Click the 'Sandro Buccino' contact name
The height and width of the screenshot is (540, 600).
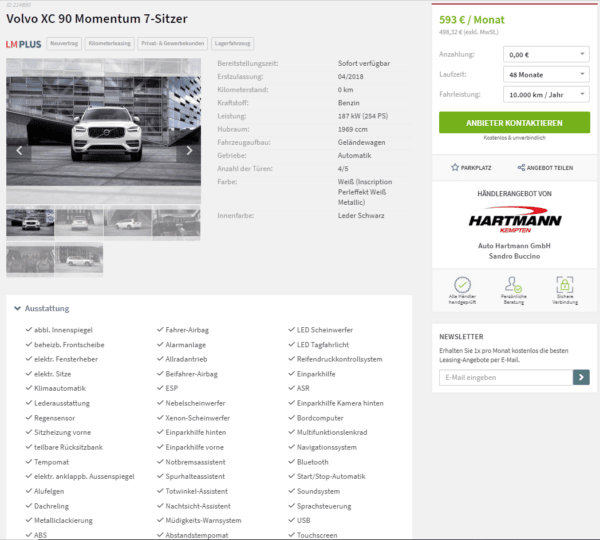tap(514, 256)
